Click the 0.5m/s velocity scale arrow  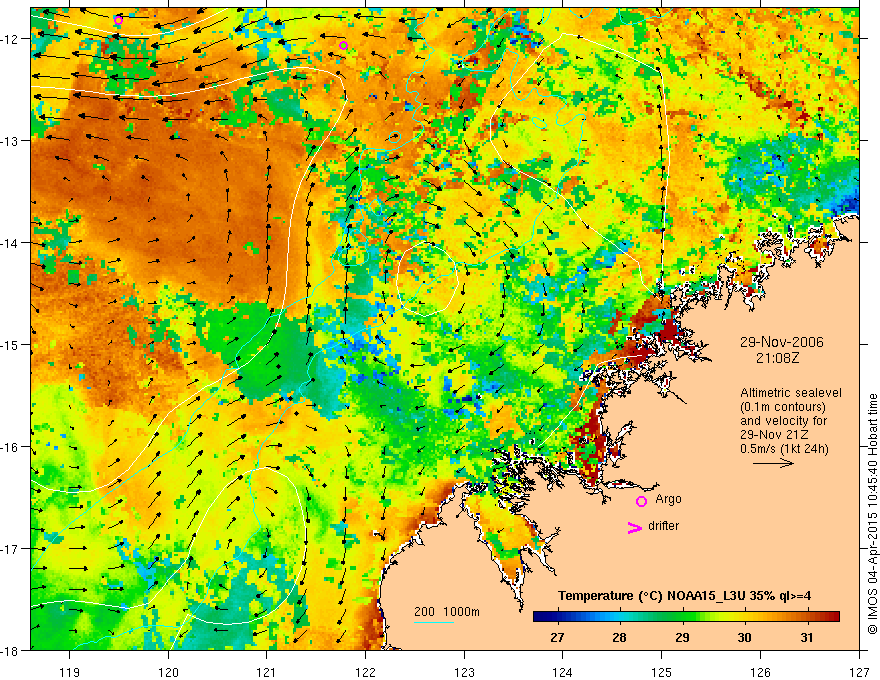pos(773,463)
